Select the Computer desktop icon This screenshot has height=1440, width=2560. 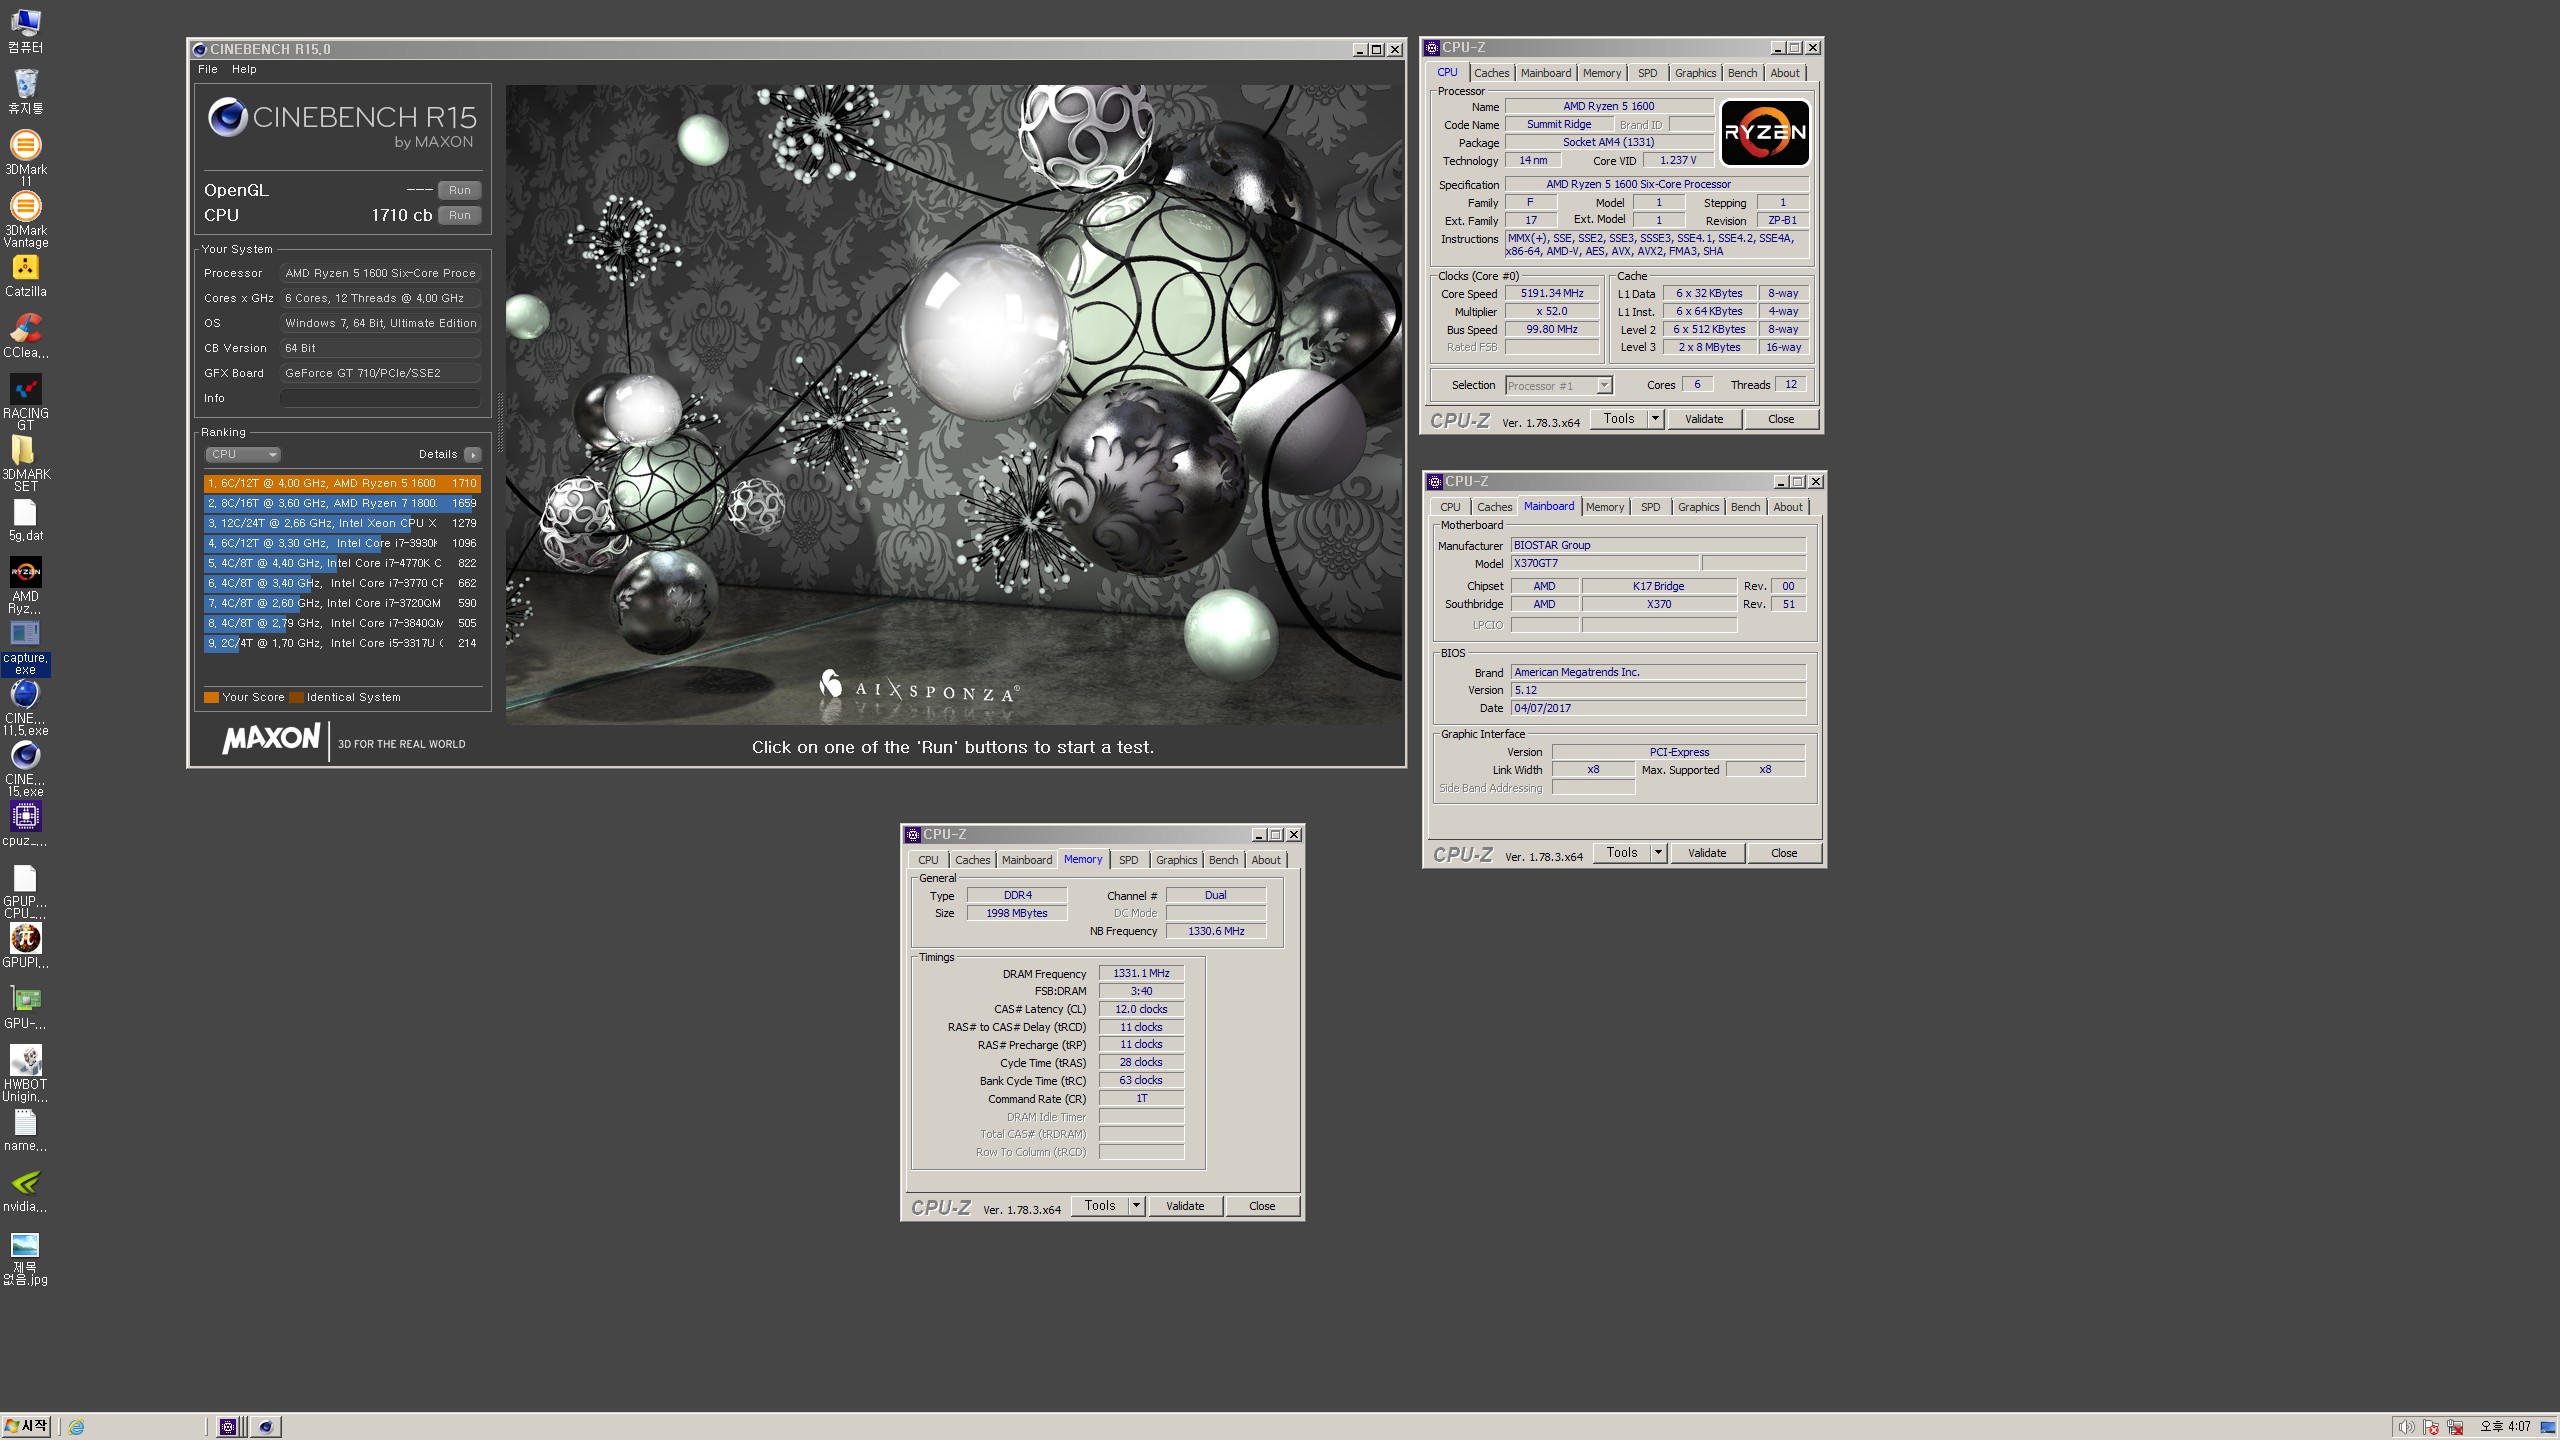25,31
